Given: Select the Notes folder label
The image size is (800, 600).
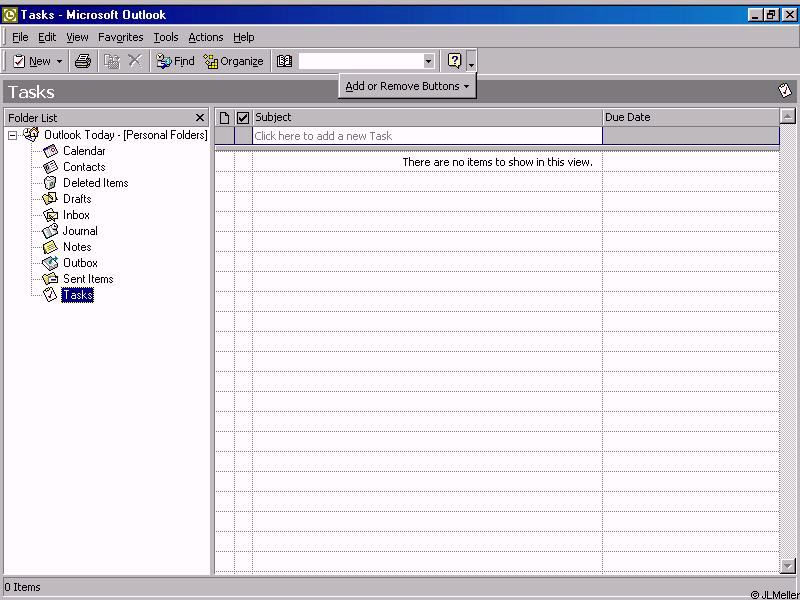Looking at the screenshot, I should [x=77, y=247].
